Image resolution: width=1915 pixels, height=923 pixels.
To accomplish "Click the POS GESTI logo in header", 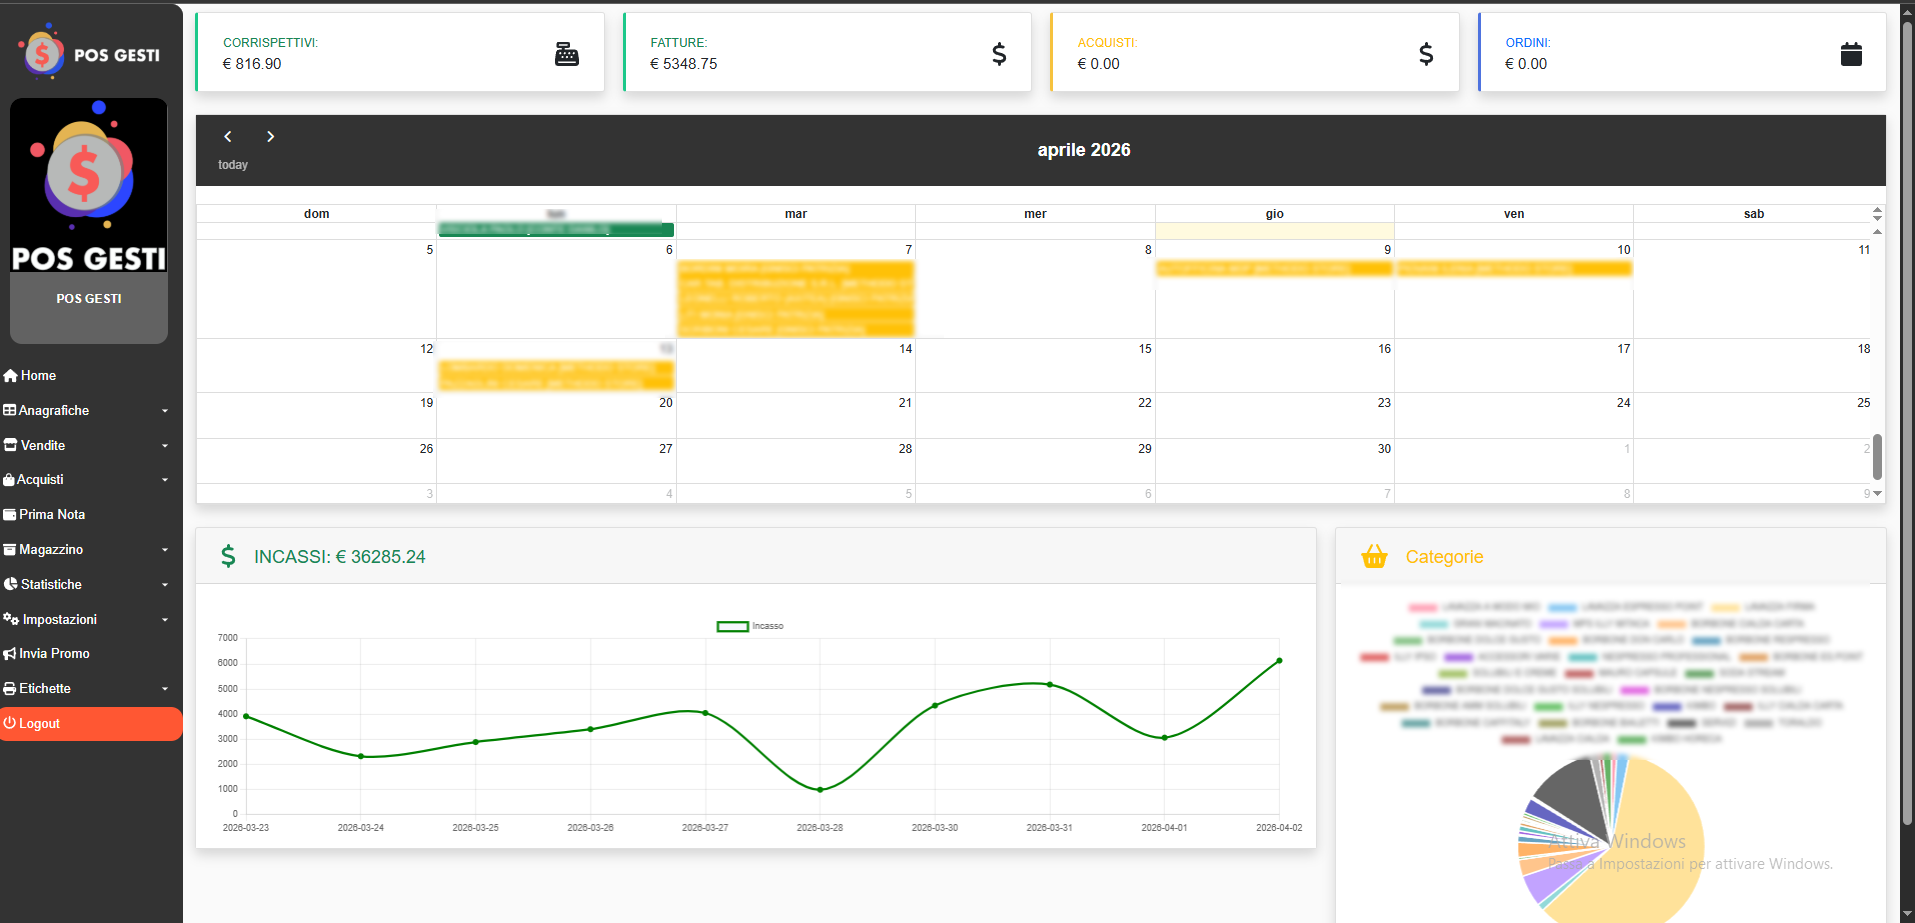I will [x=89, y=53].
